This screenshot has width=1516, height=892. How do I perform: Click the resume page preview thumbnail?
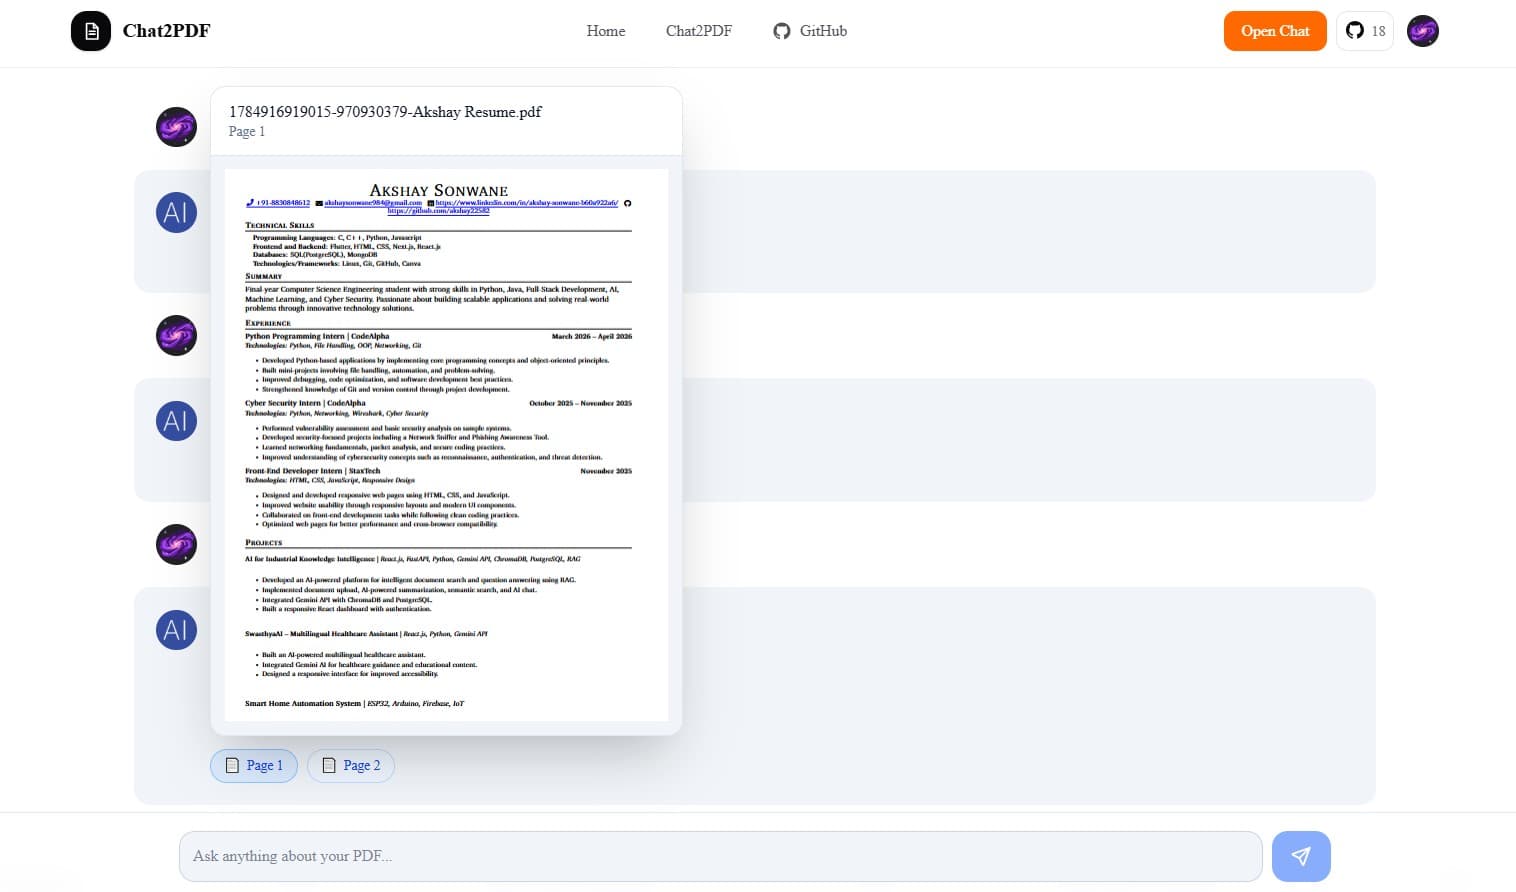pos(446,445)
